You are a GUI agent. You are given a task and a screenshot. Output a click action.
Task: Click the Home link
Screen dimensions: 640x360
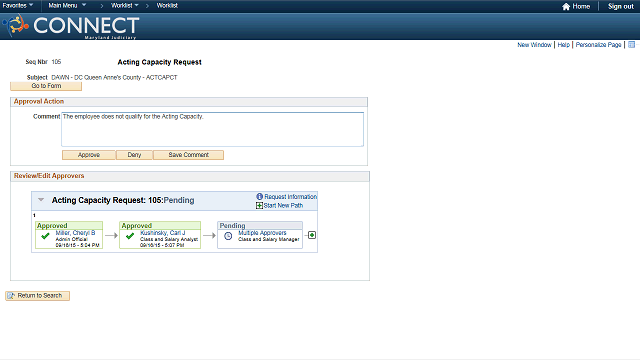581,7
